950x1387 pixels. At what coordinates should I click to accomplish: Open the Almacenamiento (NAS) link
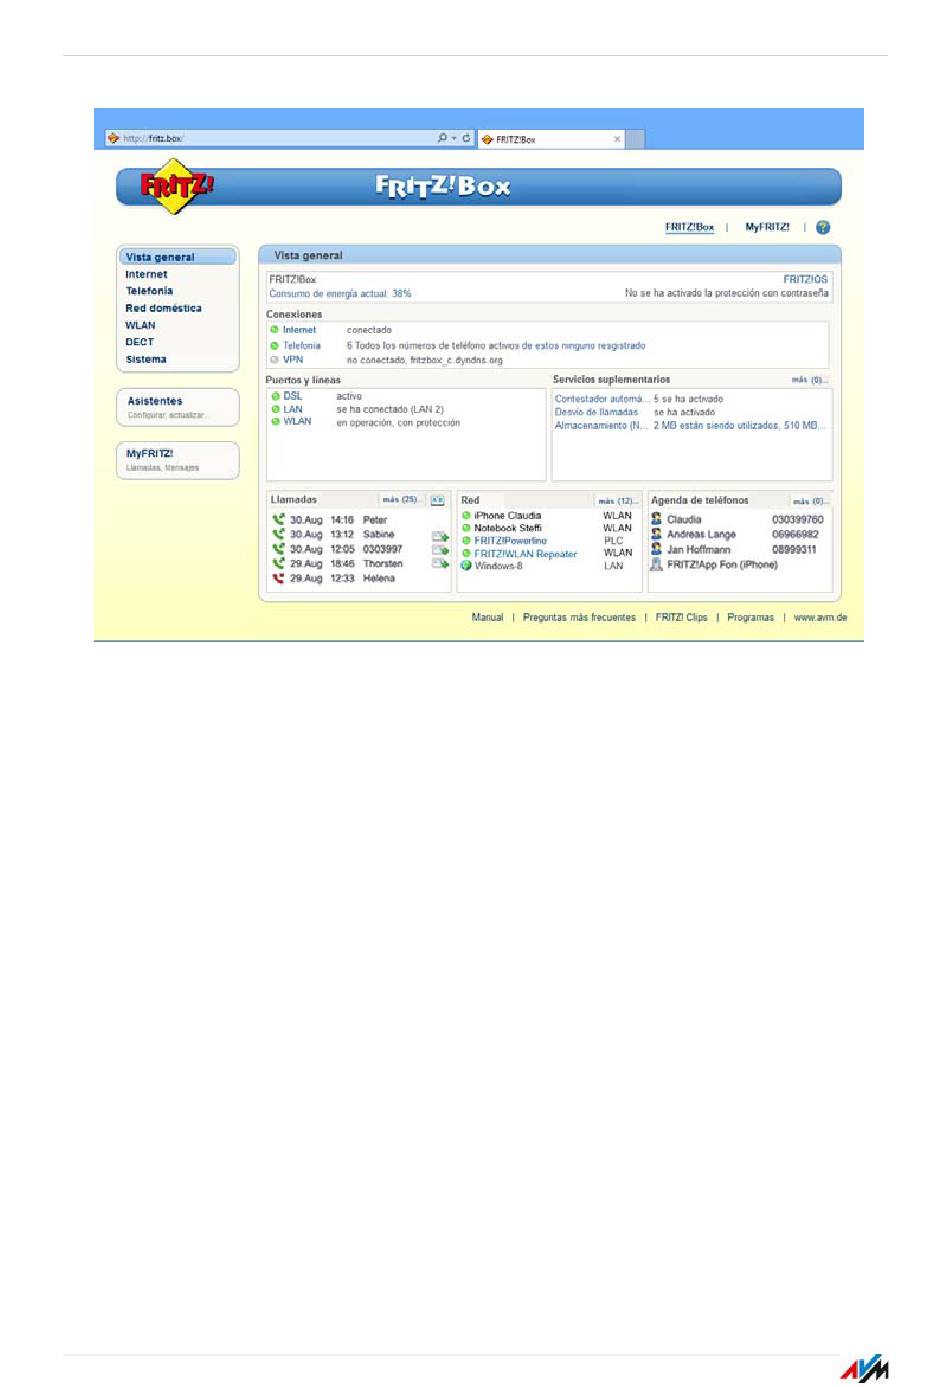(x=601, y=425)
